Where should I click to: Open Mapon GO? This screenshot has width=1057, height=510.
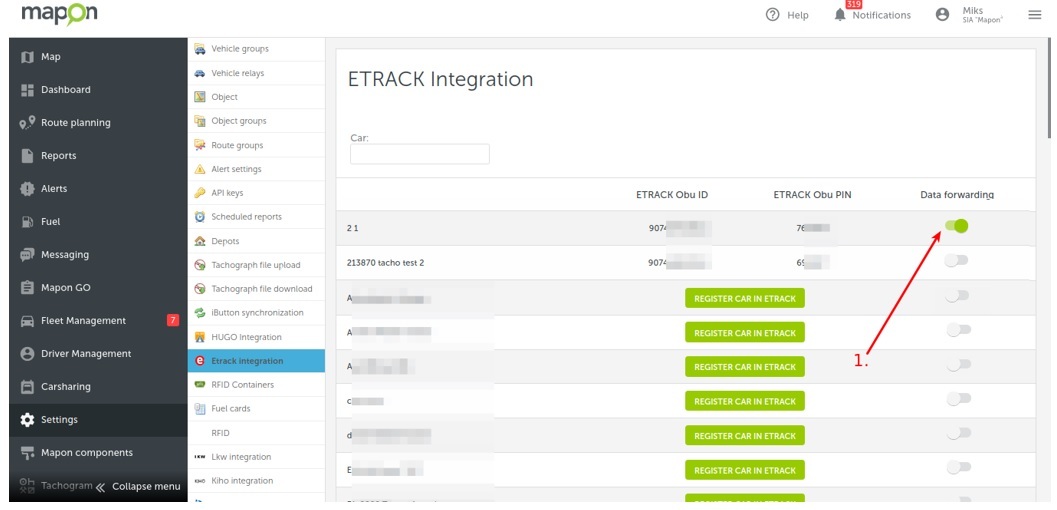(x=98, y=288)
